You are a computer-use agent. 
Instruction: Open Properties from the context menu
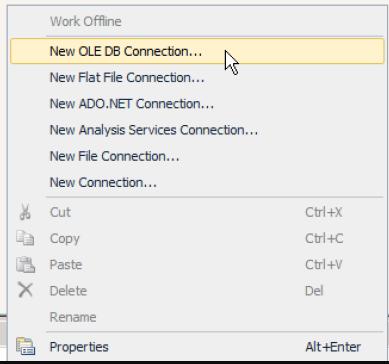click(x=197, y=347)
